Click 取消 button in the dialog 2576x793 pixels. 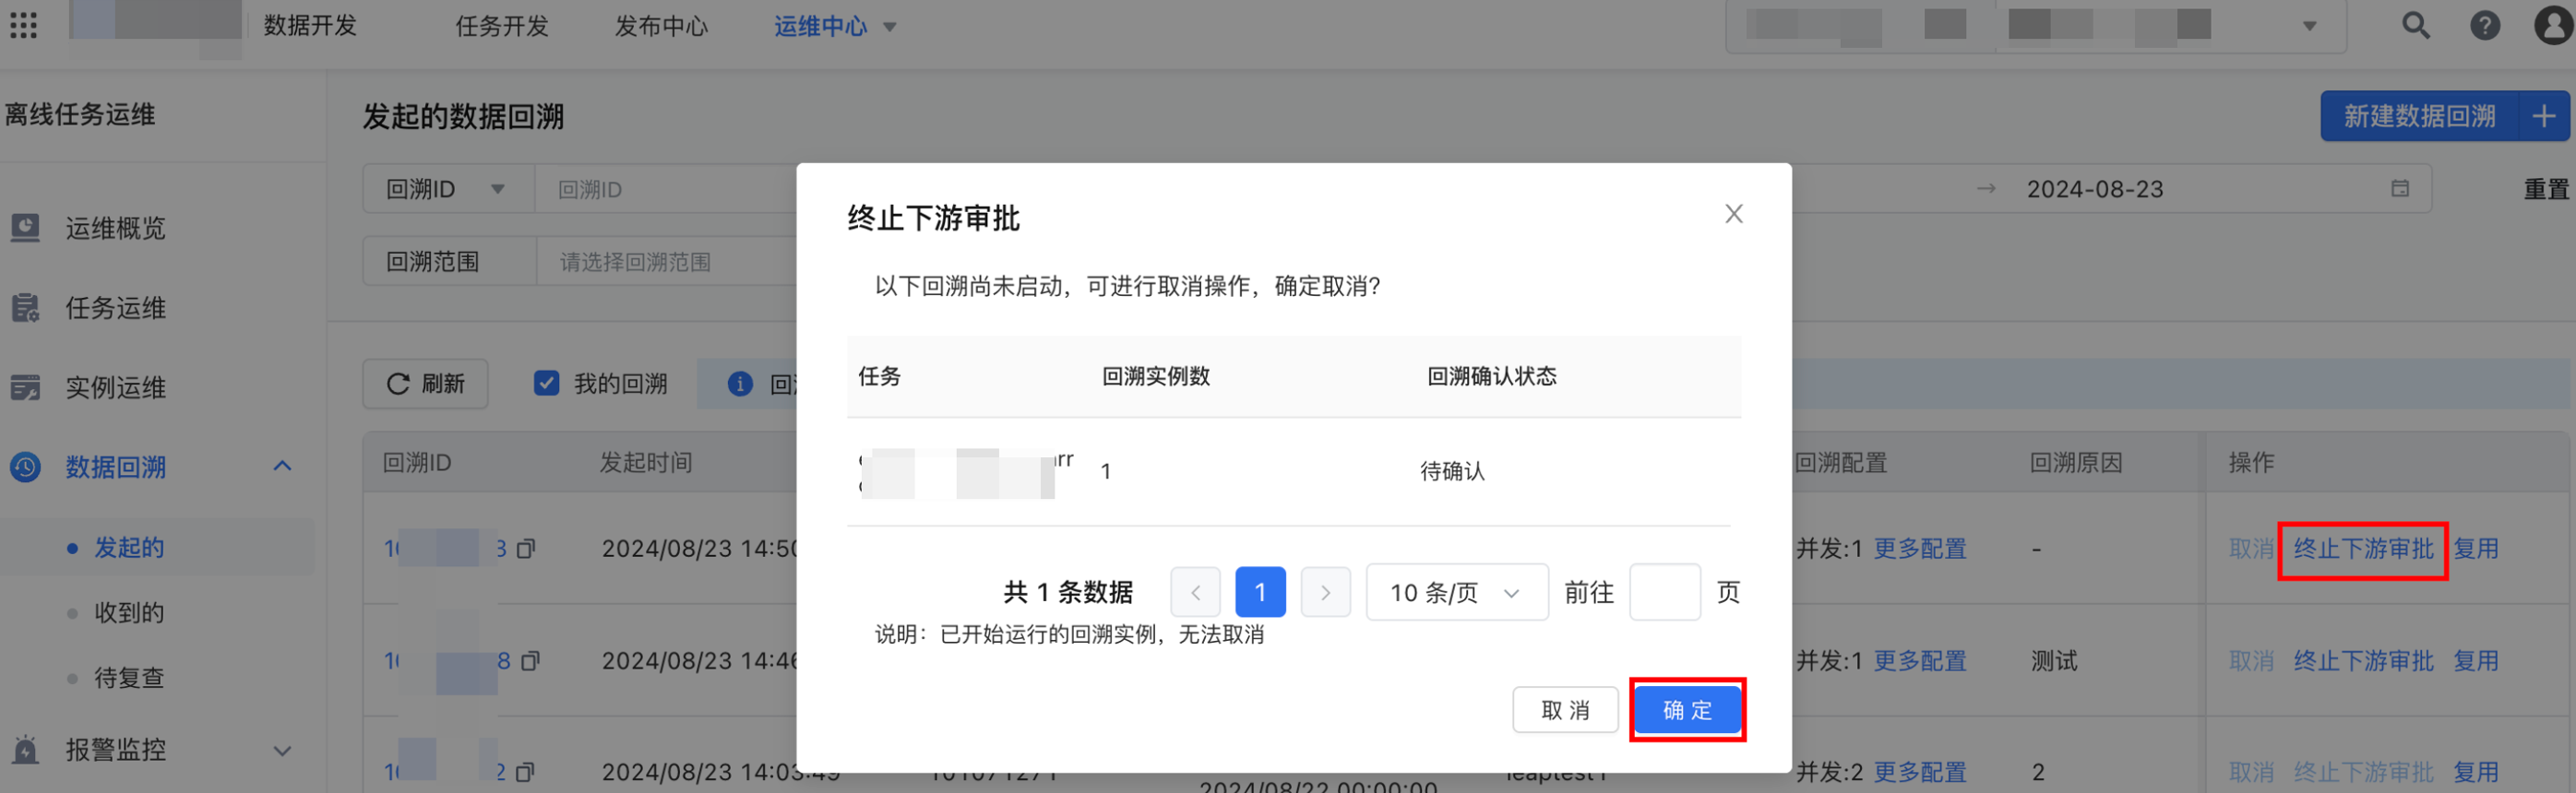1565,710
